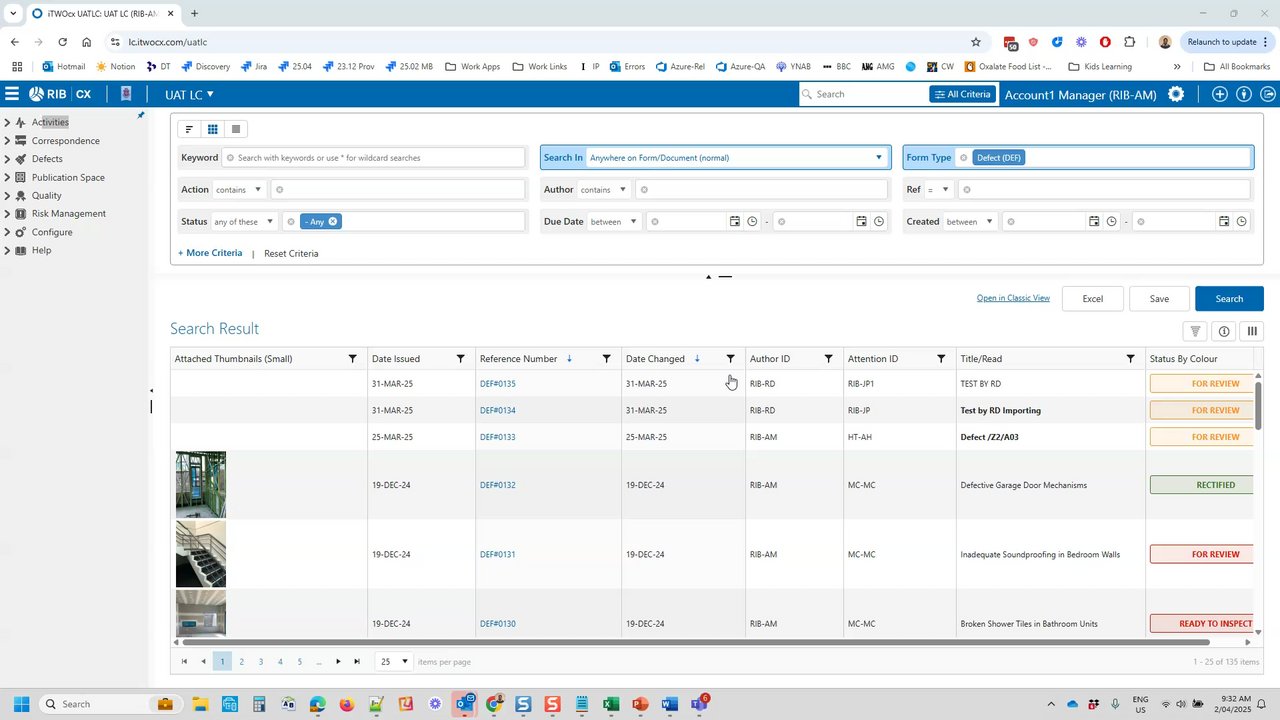Go to results page 2

(241, 662)
